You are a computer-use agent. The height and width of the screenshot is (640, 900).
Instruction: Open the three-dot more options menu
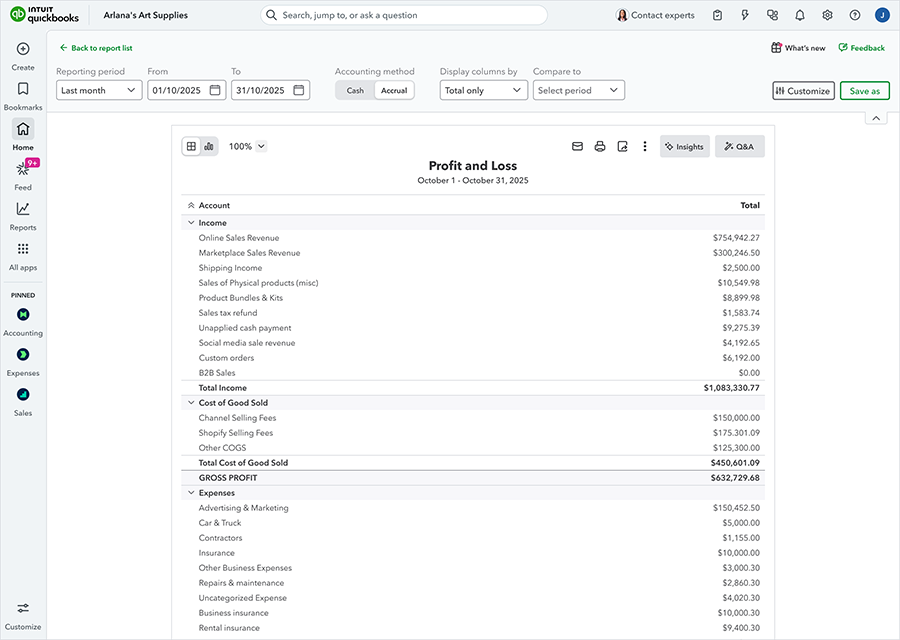645,146
